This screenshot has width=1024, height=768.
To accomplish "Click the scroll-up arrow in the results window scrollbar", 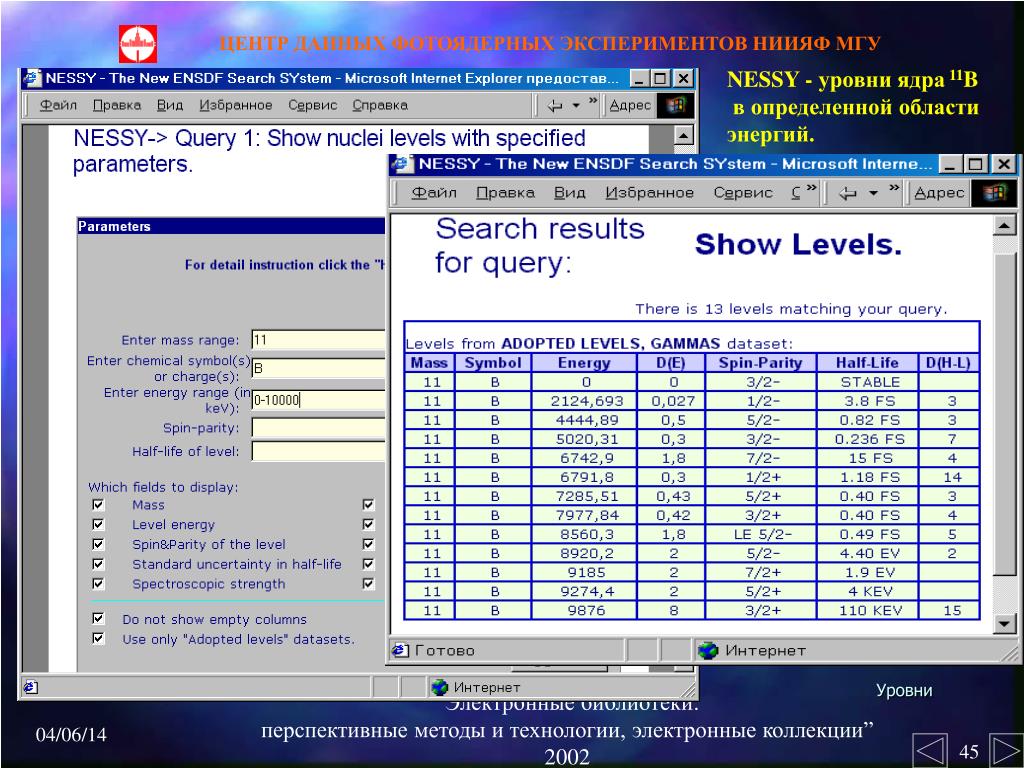I will [x=1004, y=226].
